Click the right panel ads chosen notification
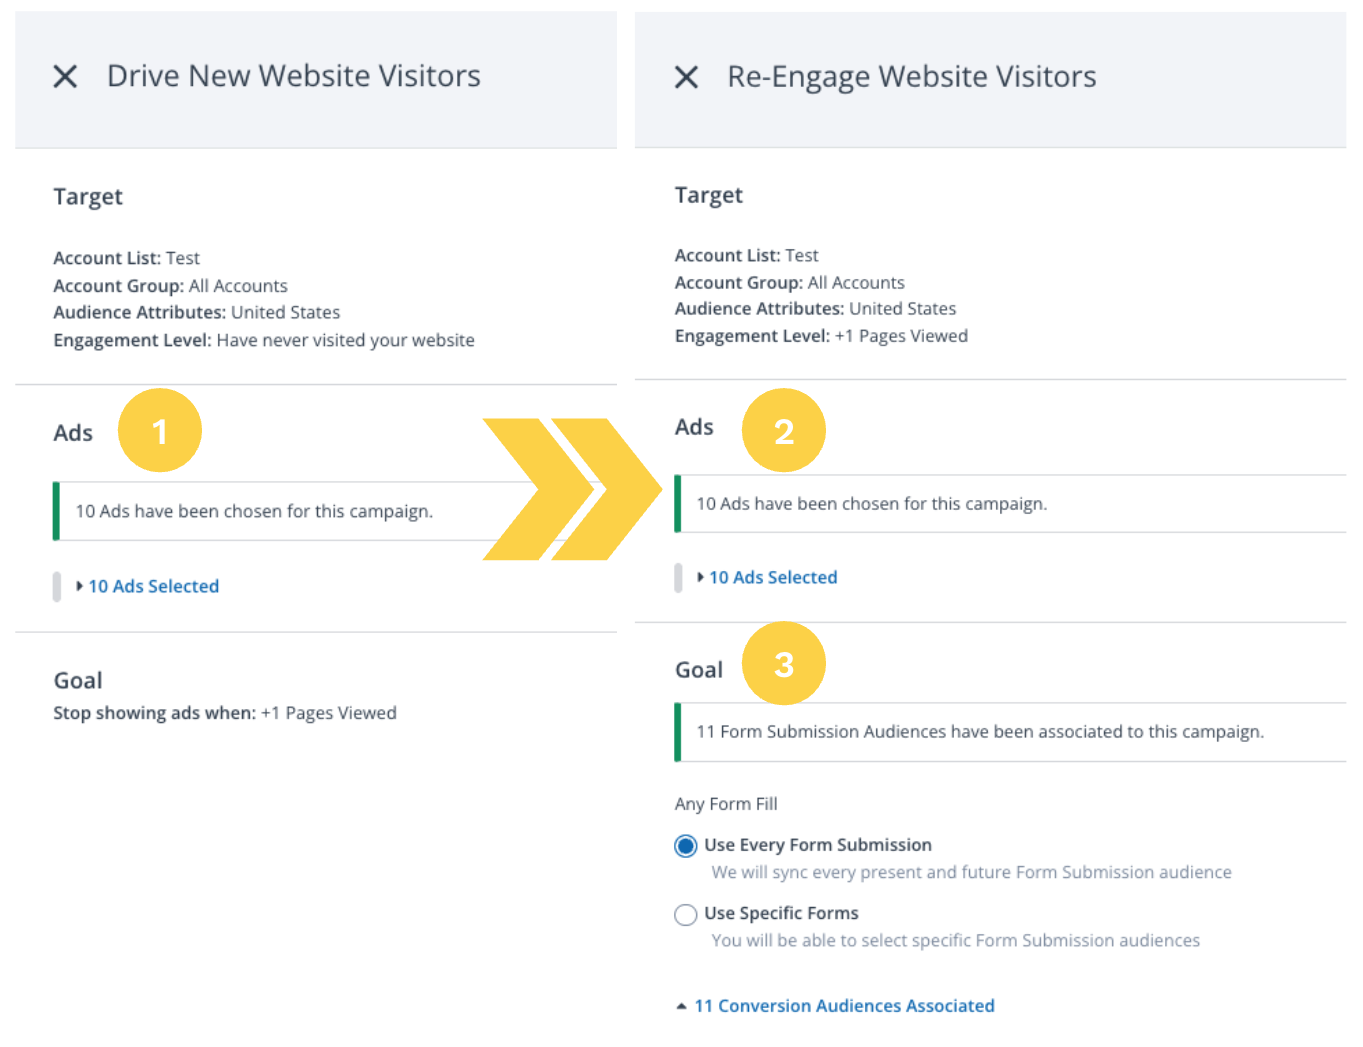 pos(871,504)
